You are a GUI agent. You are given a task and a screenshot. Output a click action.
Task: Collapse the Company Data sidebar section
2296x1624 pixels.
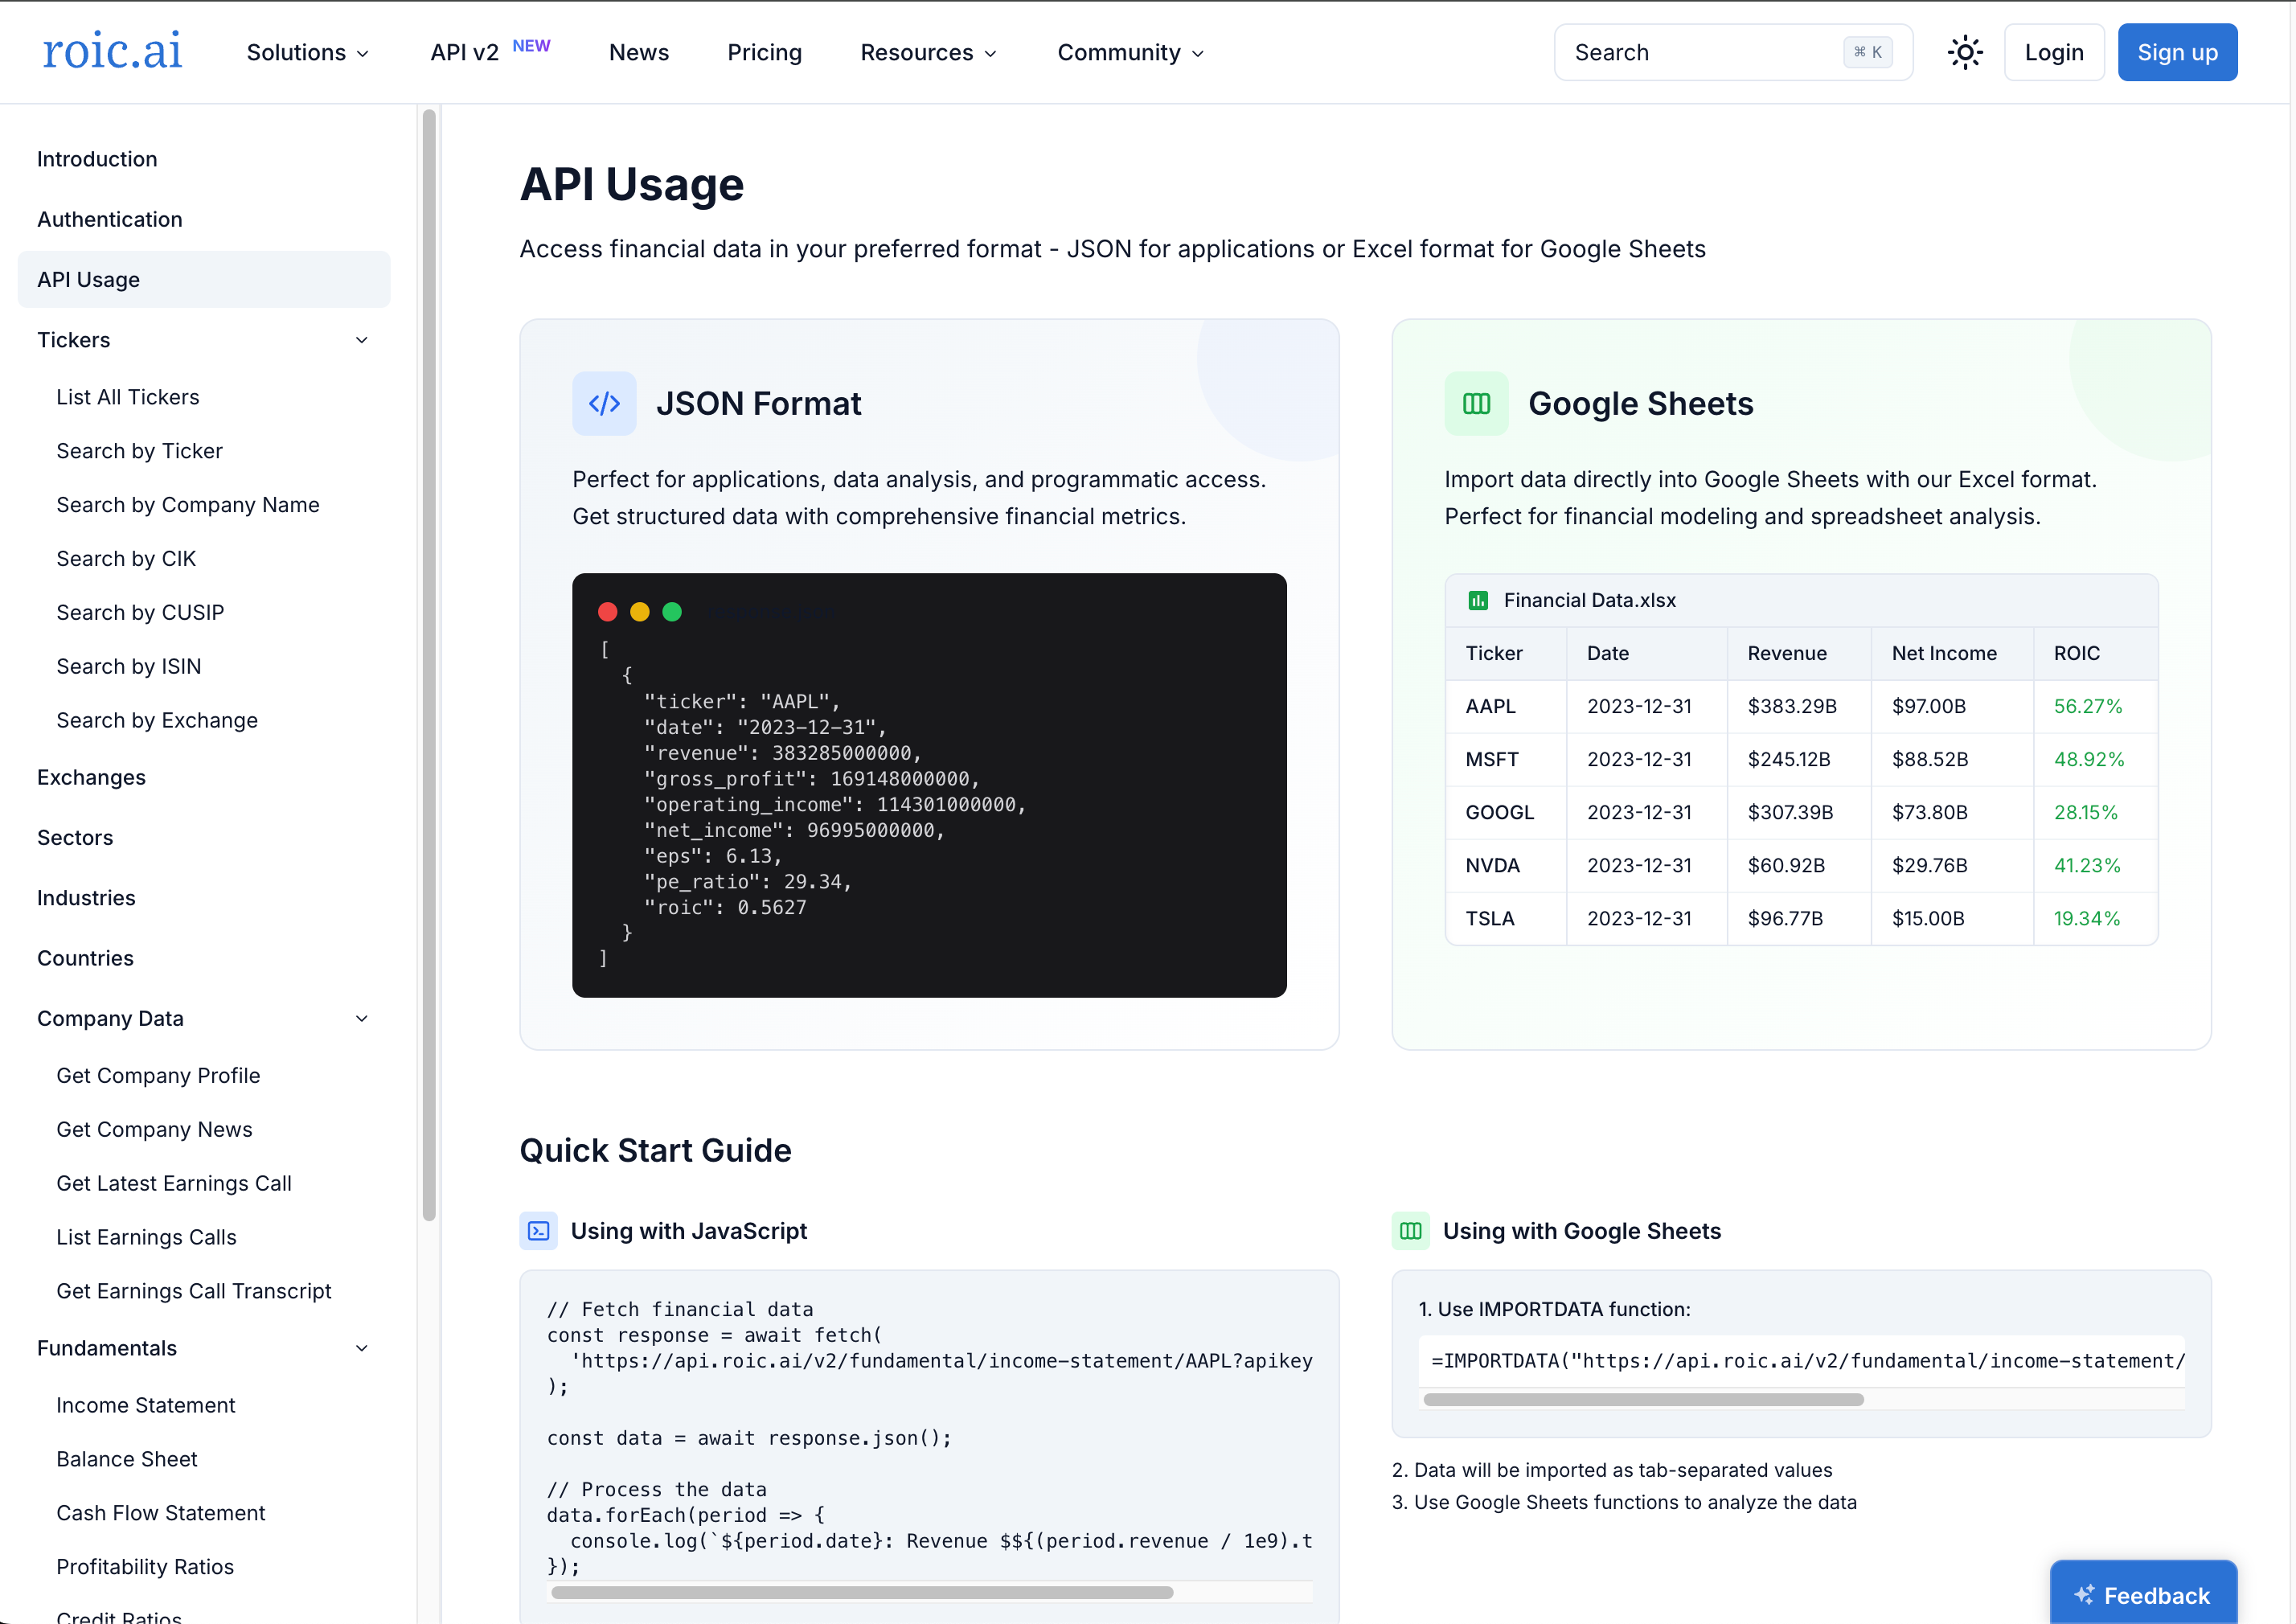(x=361, y=1018)
